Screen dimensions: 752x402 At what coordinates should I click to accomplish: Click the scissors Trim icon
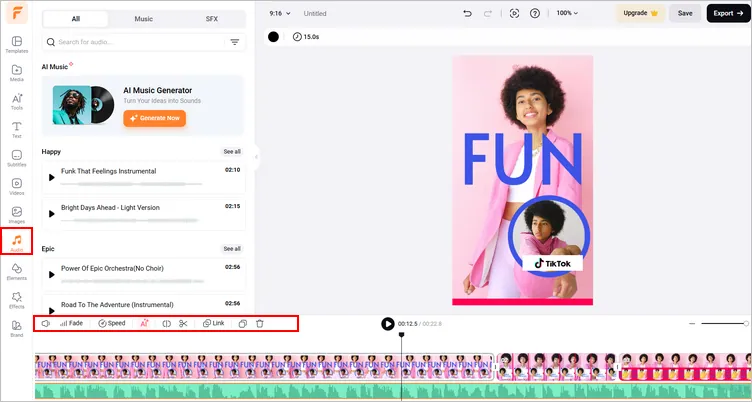pyautogui.click(x=183, y=323)
